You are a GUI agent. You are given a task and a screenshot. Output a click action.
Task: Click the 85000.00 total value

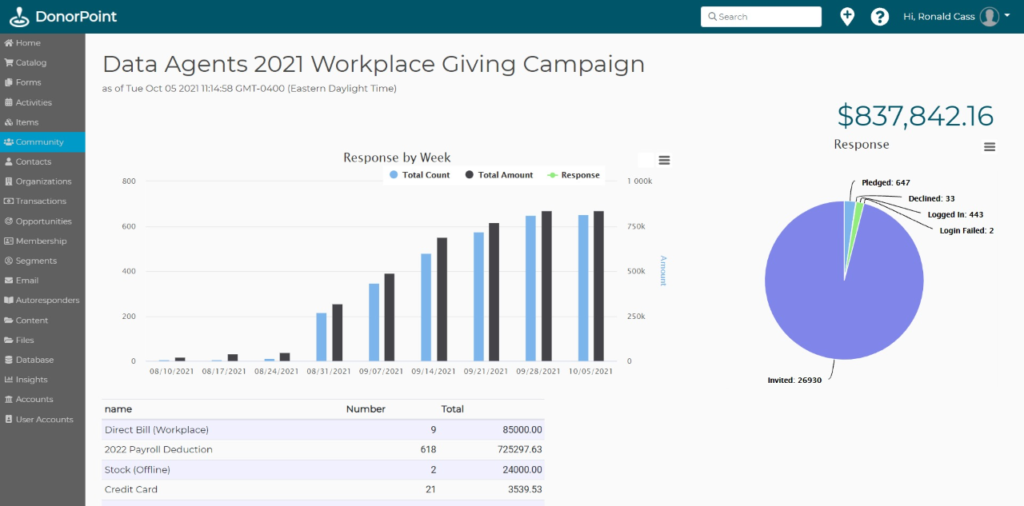tap(521, 430)
